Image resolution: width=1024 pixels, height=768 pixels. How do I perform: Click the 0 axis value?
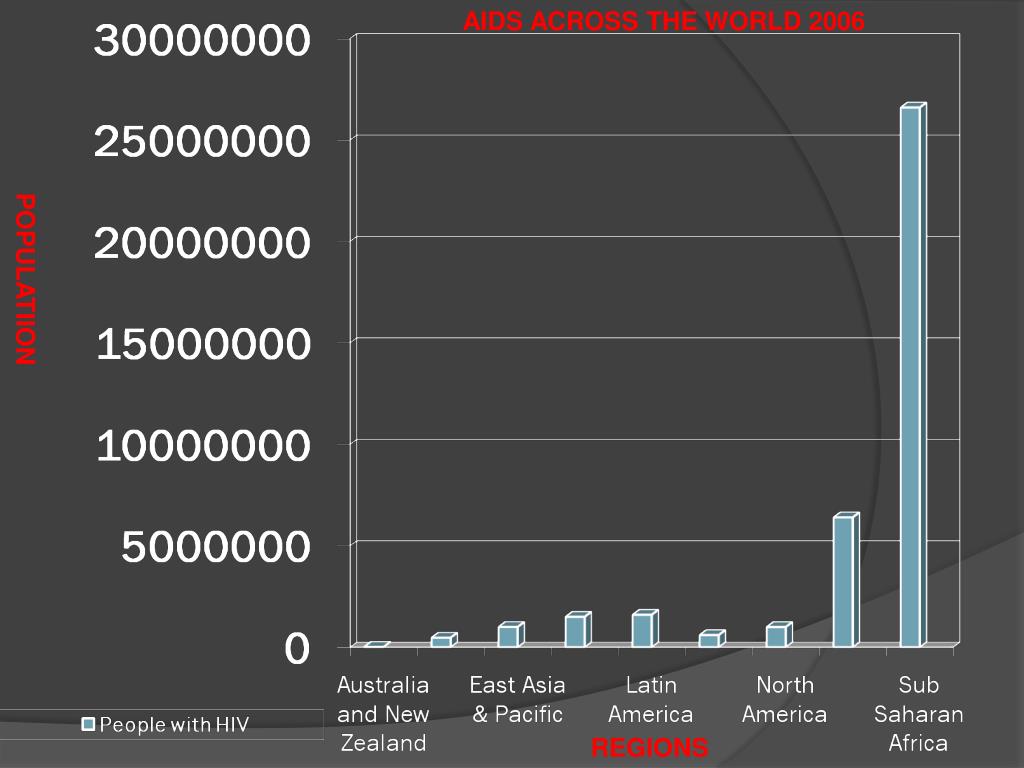coord(297,648)
